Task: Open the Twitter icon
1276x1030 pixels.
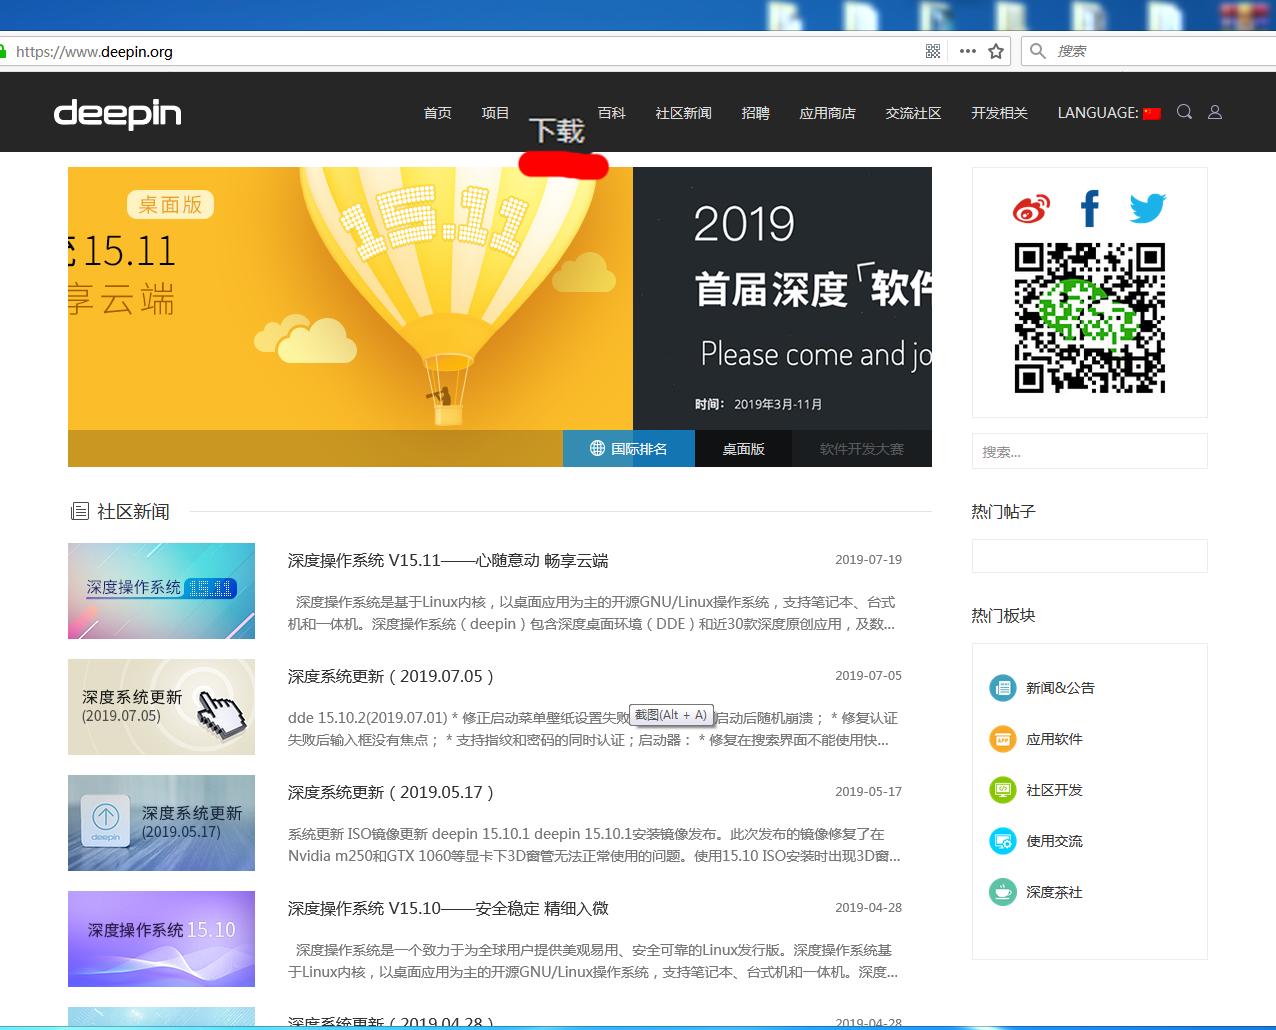Action: pyautogui.click(x=1147, y=208)
